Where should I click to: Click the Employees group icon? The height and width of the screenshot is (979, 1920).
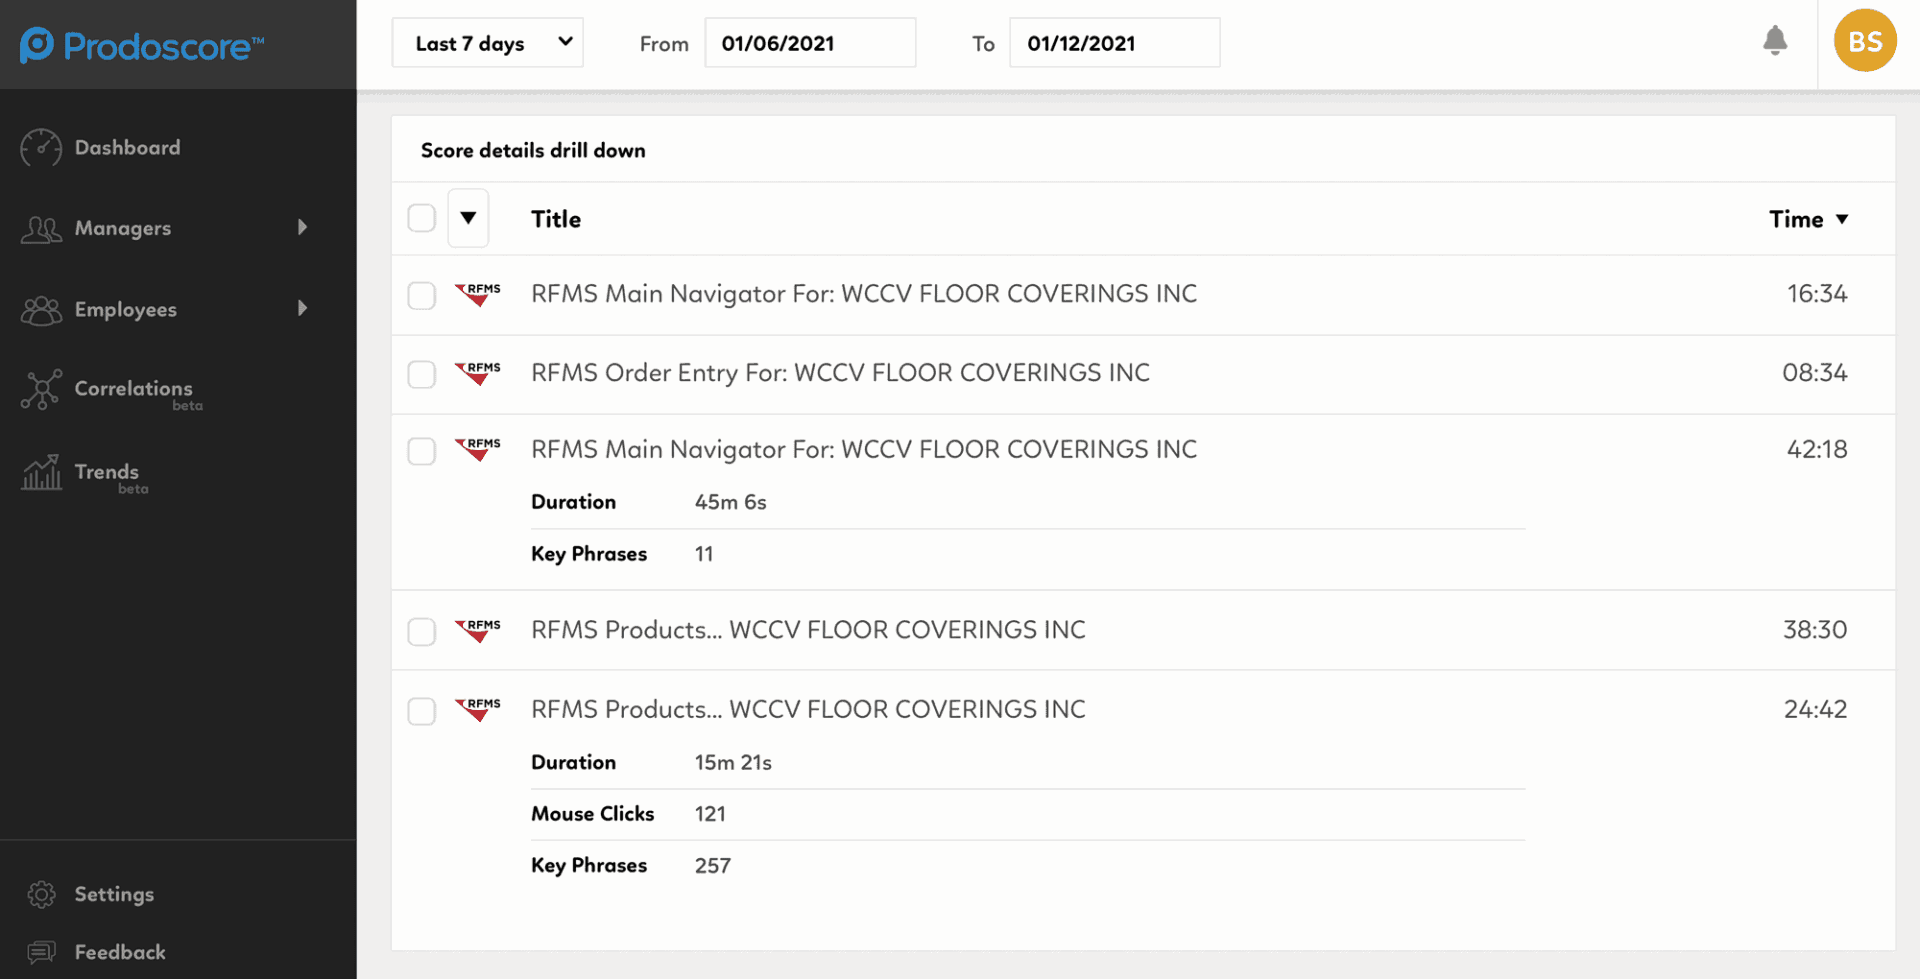click(41, 310)
